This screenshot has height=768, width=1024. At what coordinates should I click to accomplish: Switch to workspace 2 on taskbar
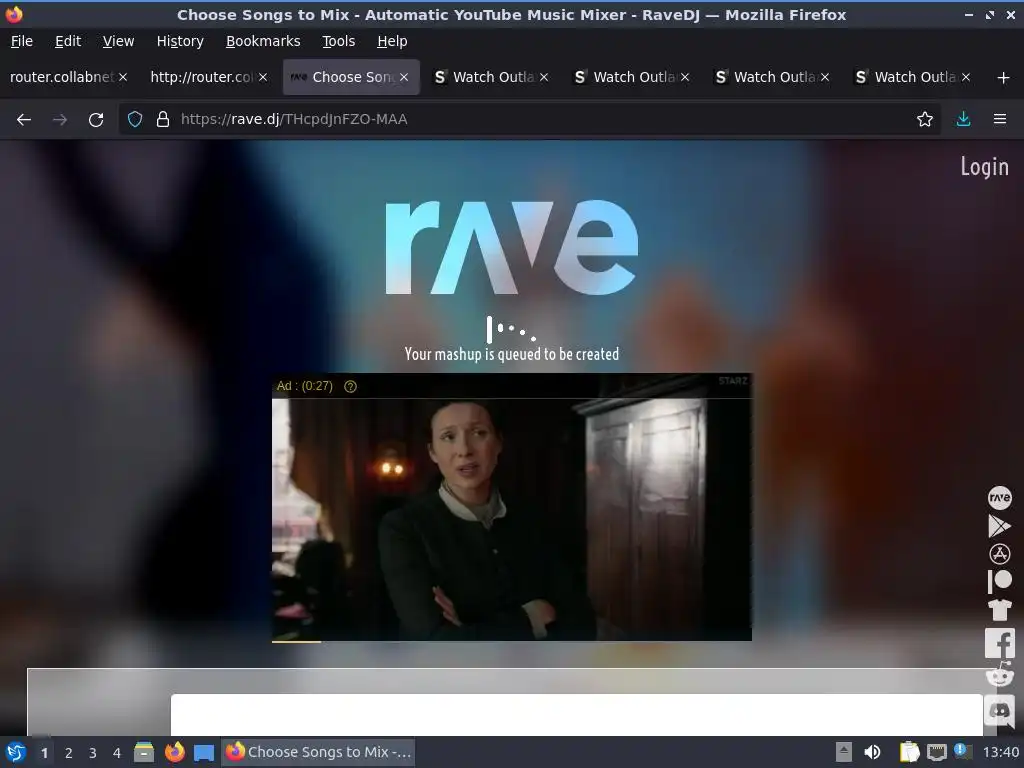69,753
